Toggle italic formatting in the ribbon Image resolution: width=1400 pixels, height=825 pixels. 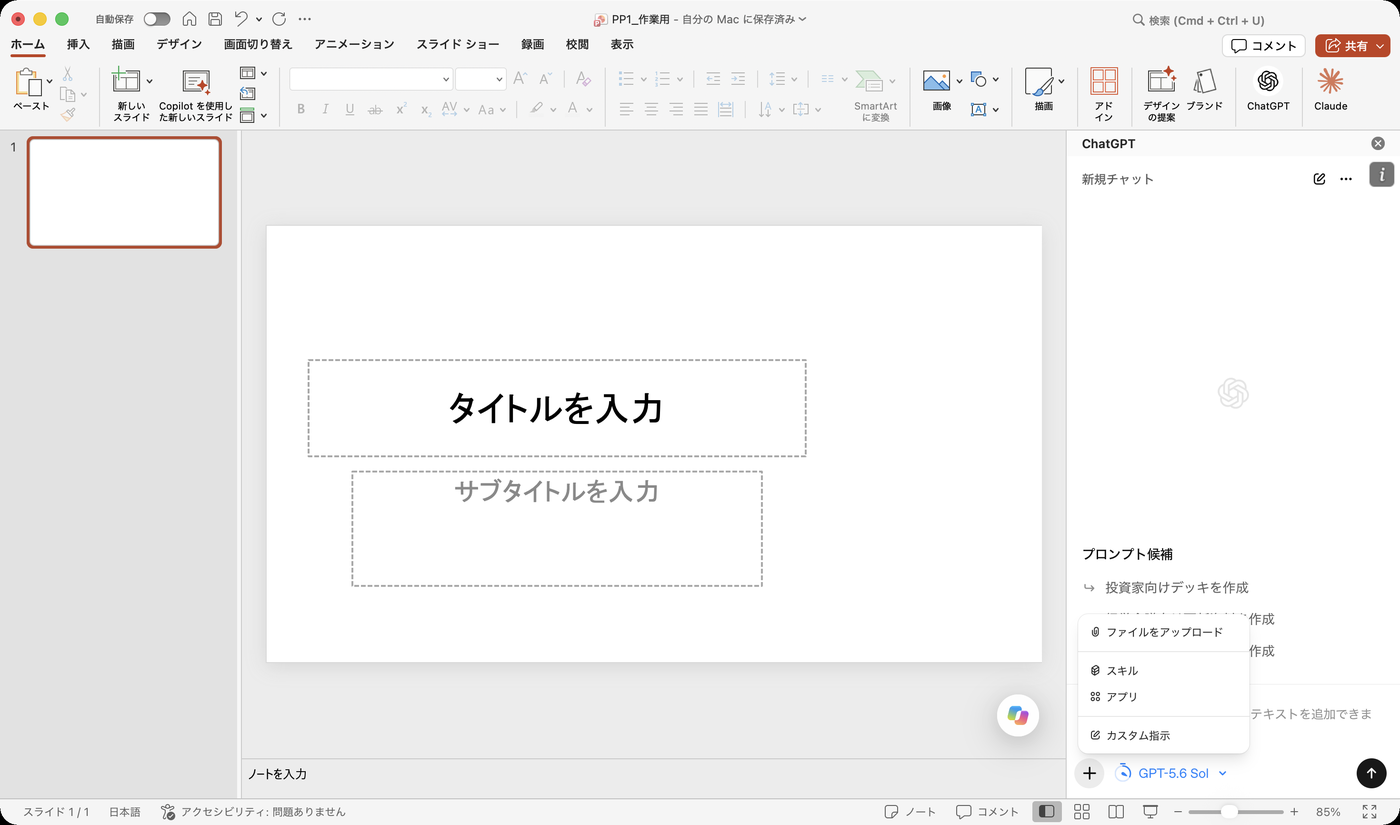tap(325, 110)
